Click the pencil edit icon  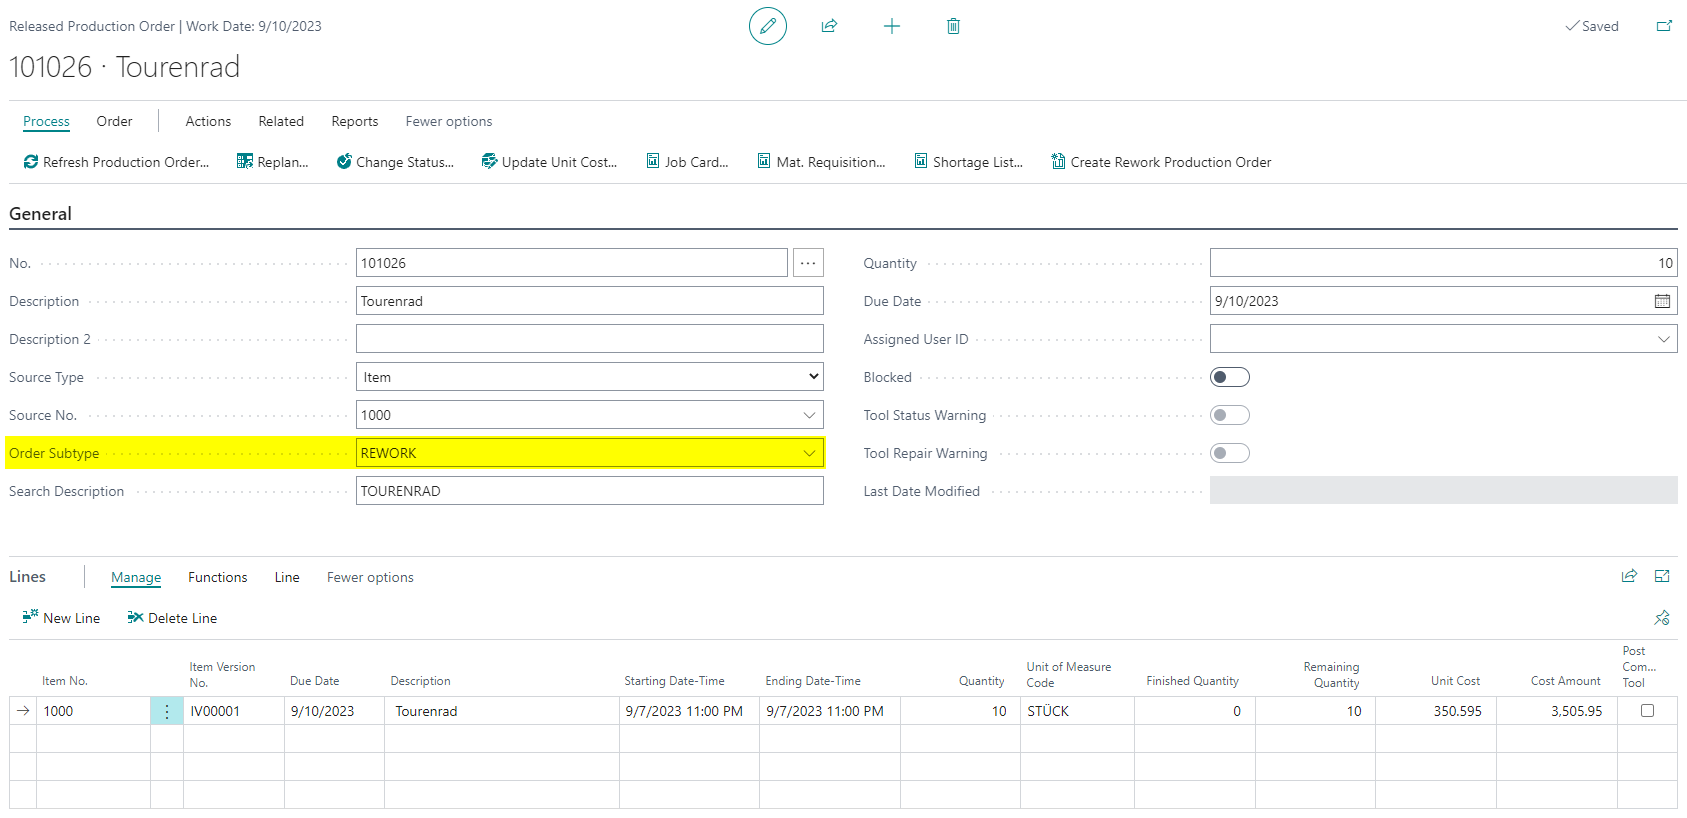[x=768, y=26]
